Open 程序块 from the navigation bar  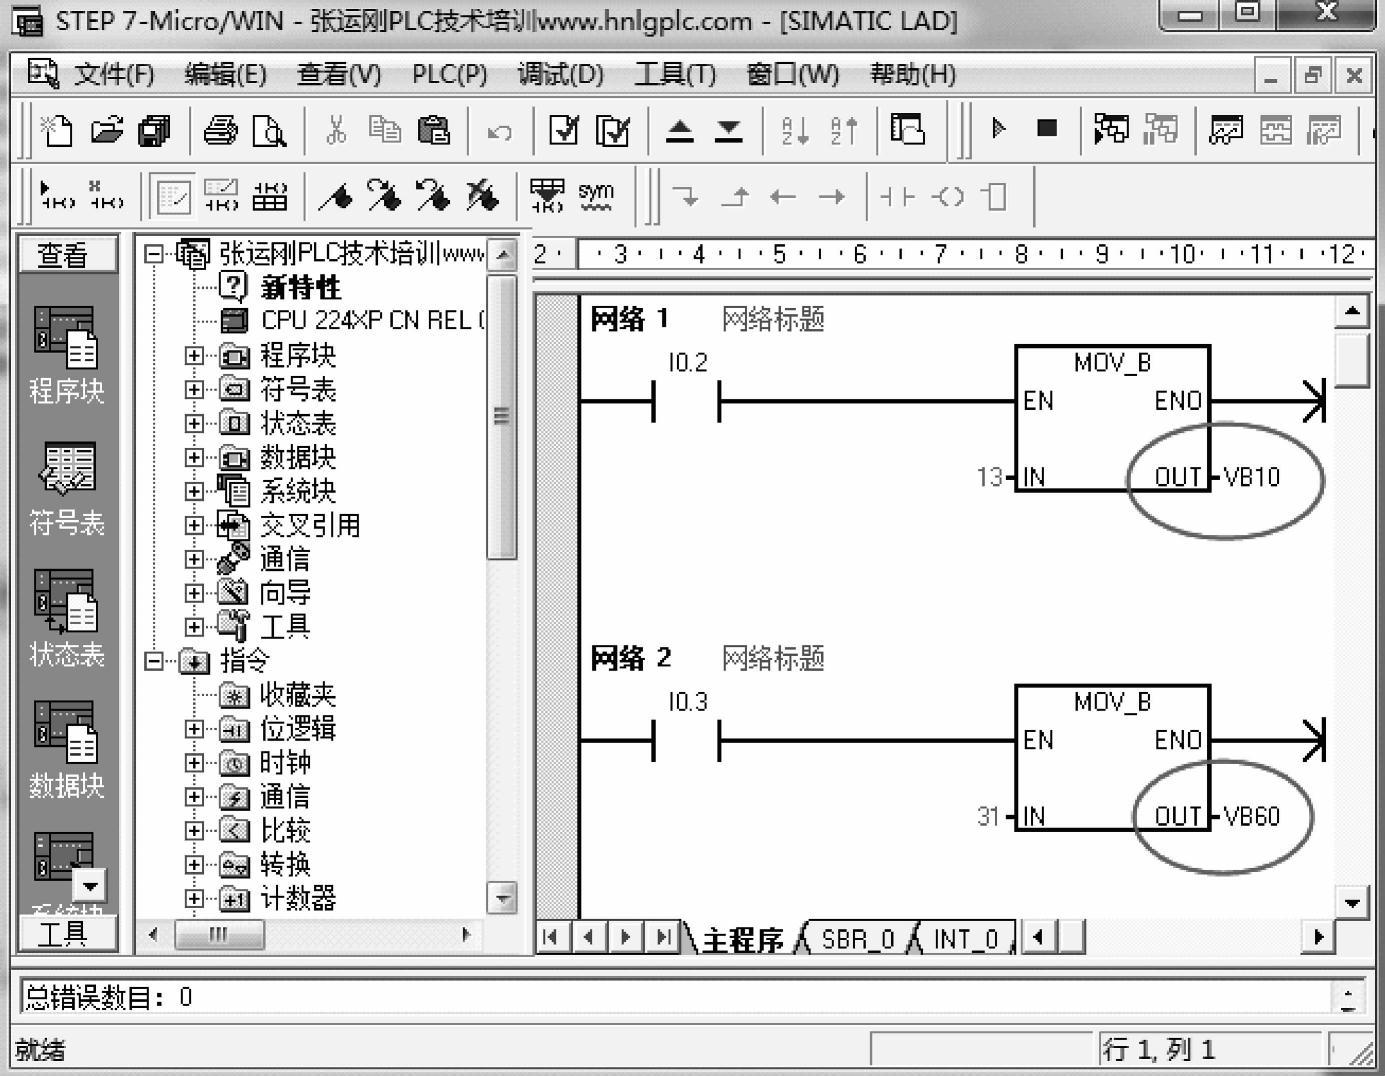(66, 354)
